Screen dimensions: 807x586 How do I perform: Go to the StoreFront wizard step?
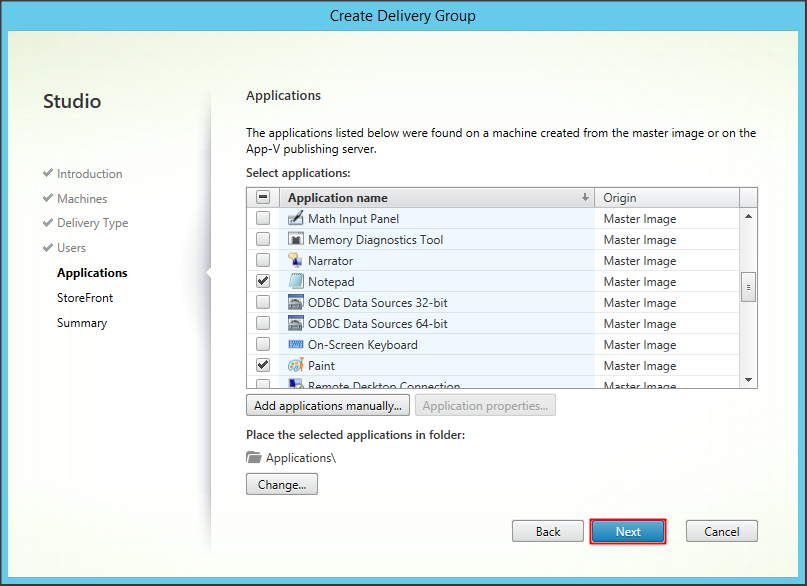pos(85,298)
